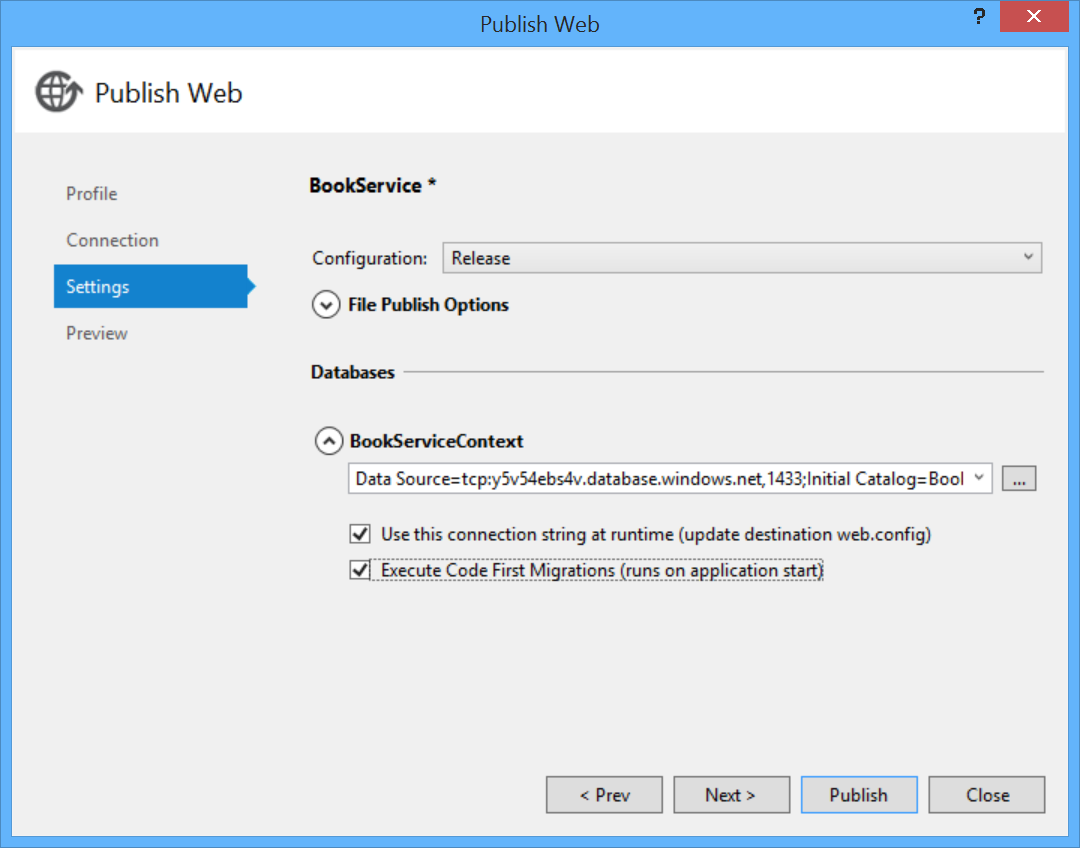Go to the Connection step

pos(112,240)
